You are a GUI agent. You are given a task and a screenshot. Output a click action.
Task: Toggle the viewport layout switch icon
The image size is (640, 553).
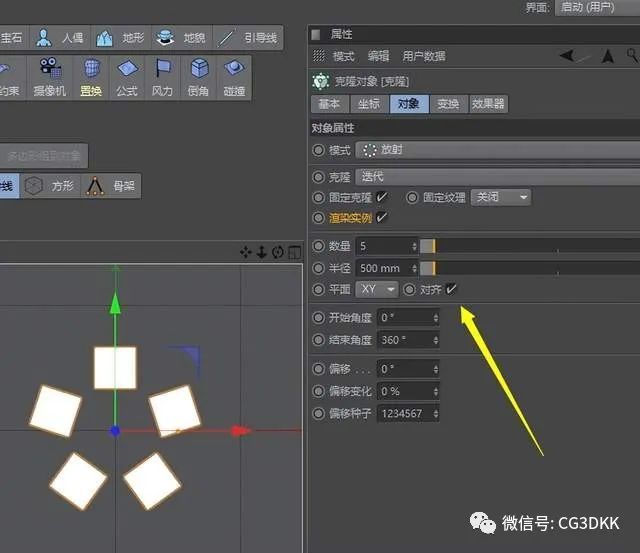pos(295,253)
